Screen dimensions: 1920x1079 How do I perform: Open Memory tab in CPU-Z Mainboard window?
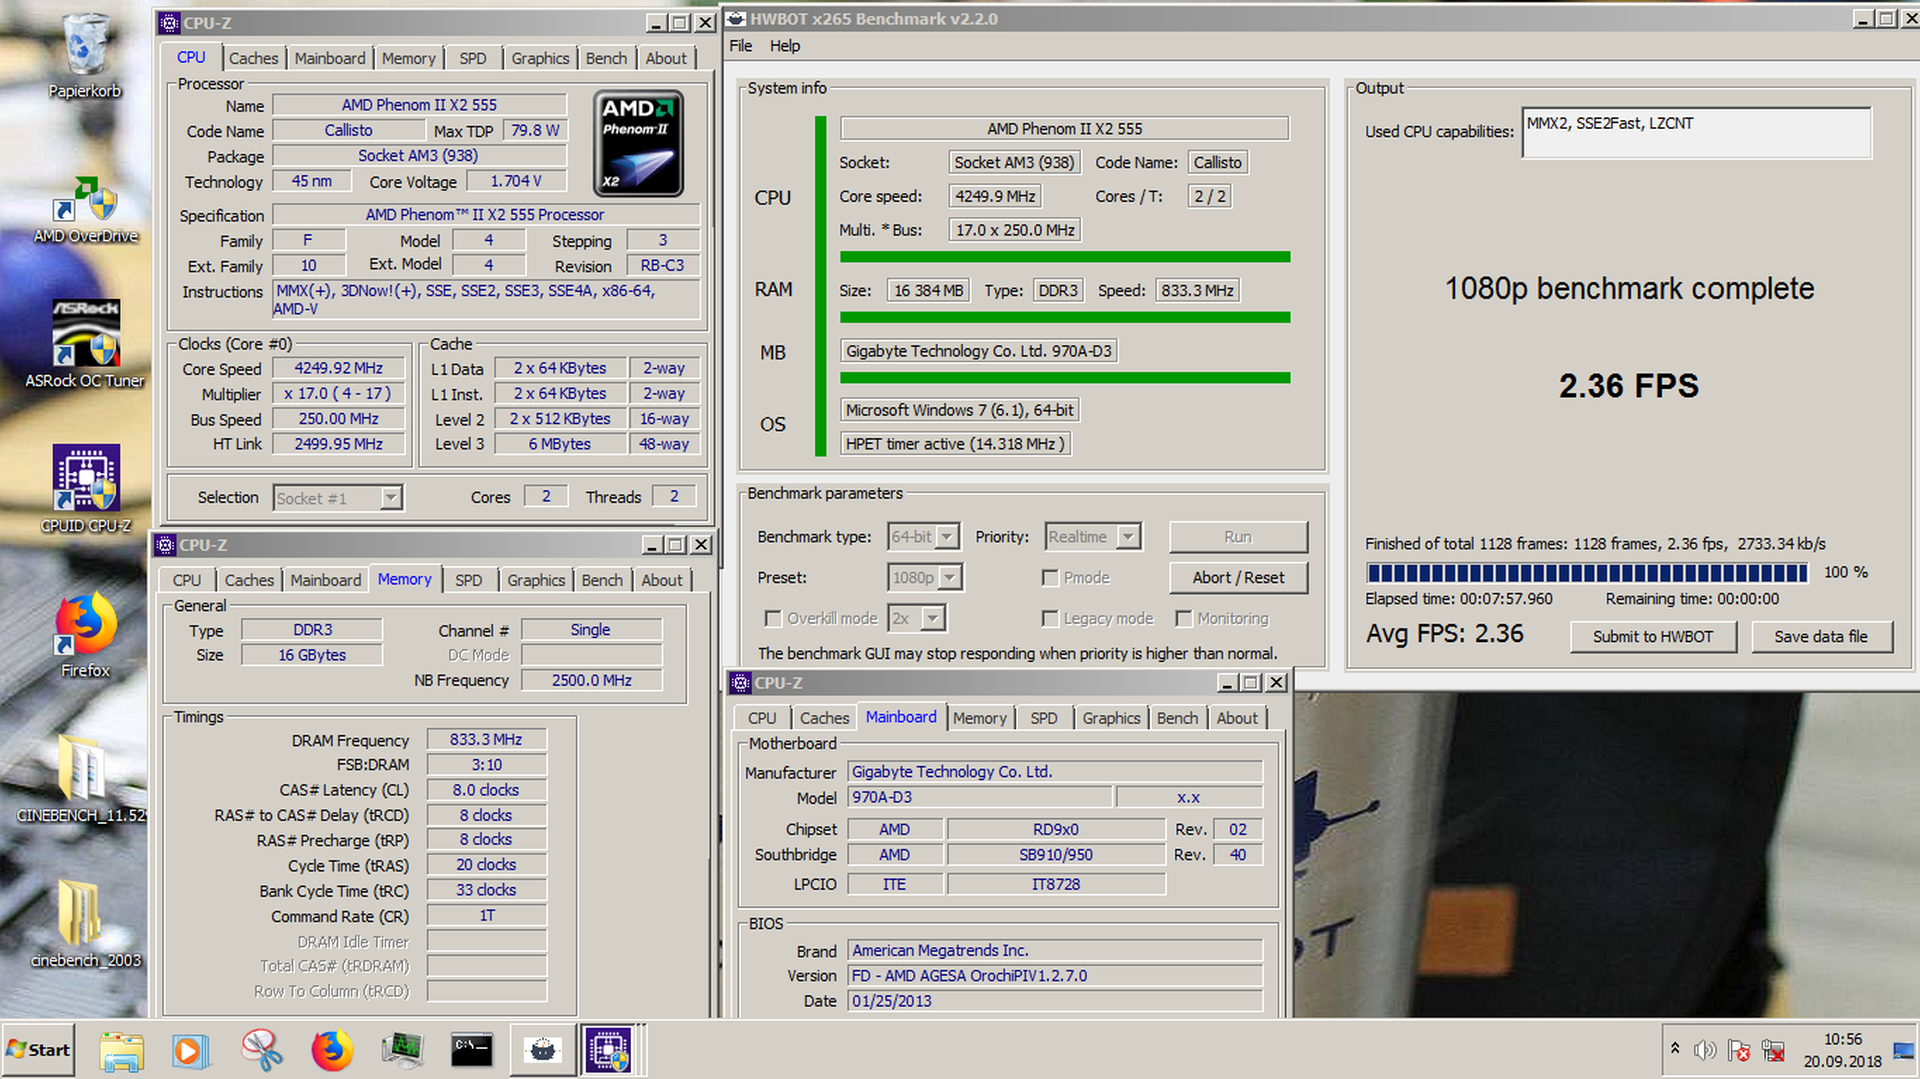click(979, 718)
